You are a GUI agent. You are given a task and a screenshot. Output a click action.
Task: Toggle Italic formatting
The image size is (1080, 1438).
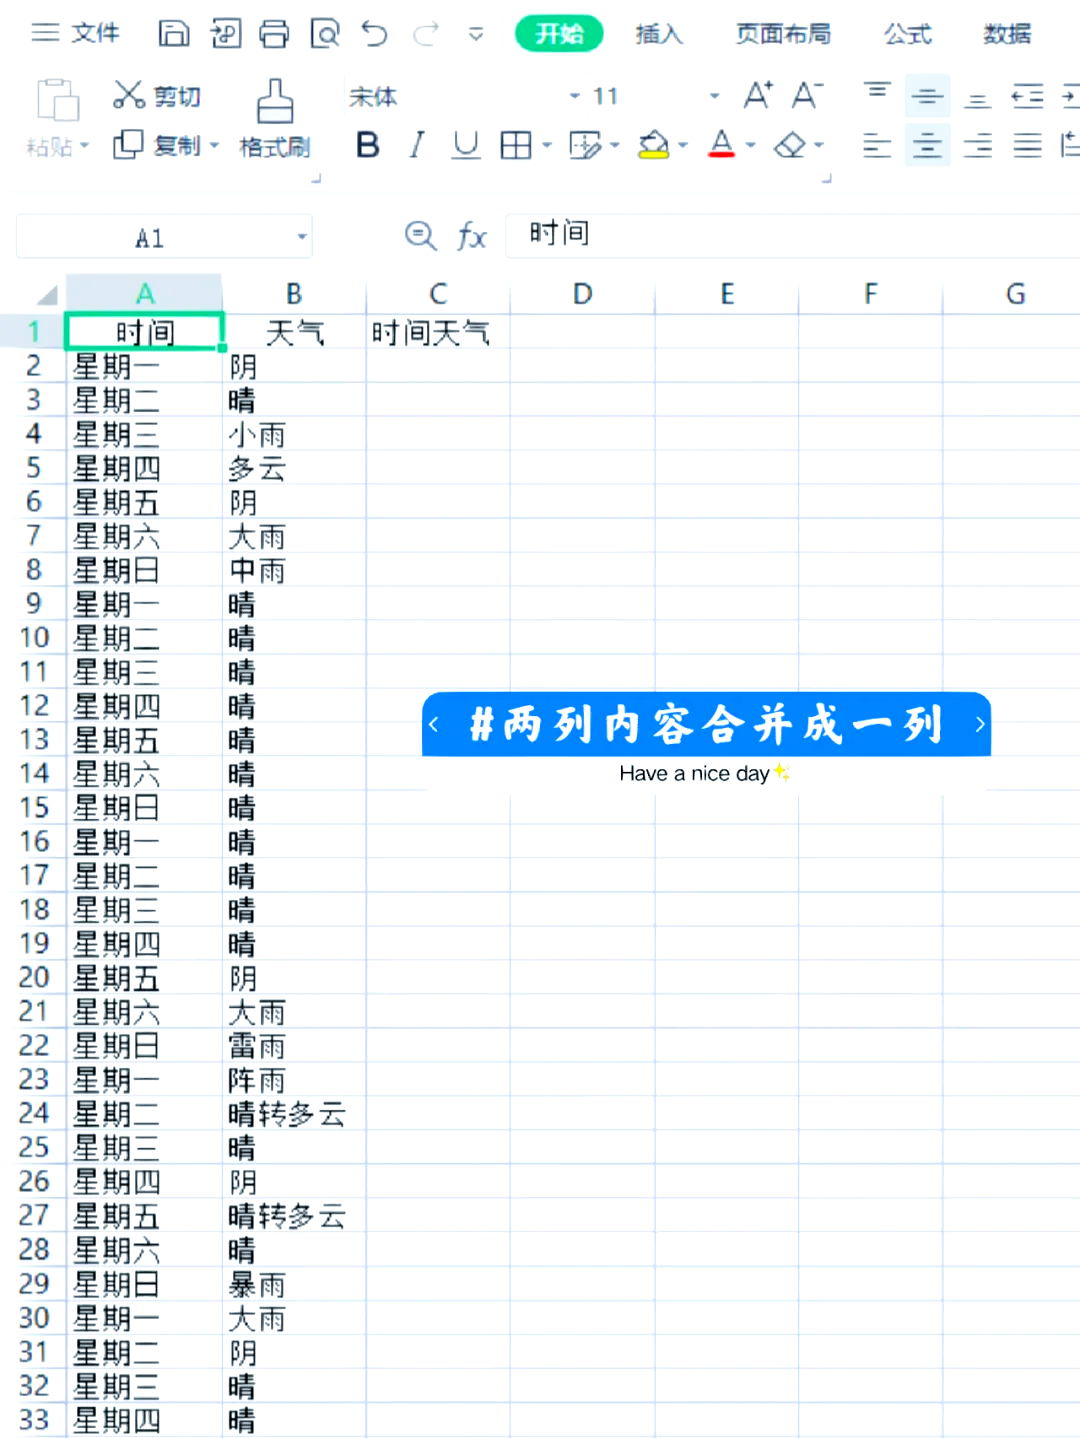[417, 146]
